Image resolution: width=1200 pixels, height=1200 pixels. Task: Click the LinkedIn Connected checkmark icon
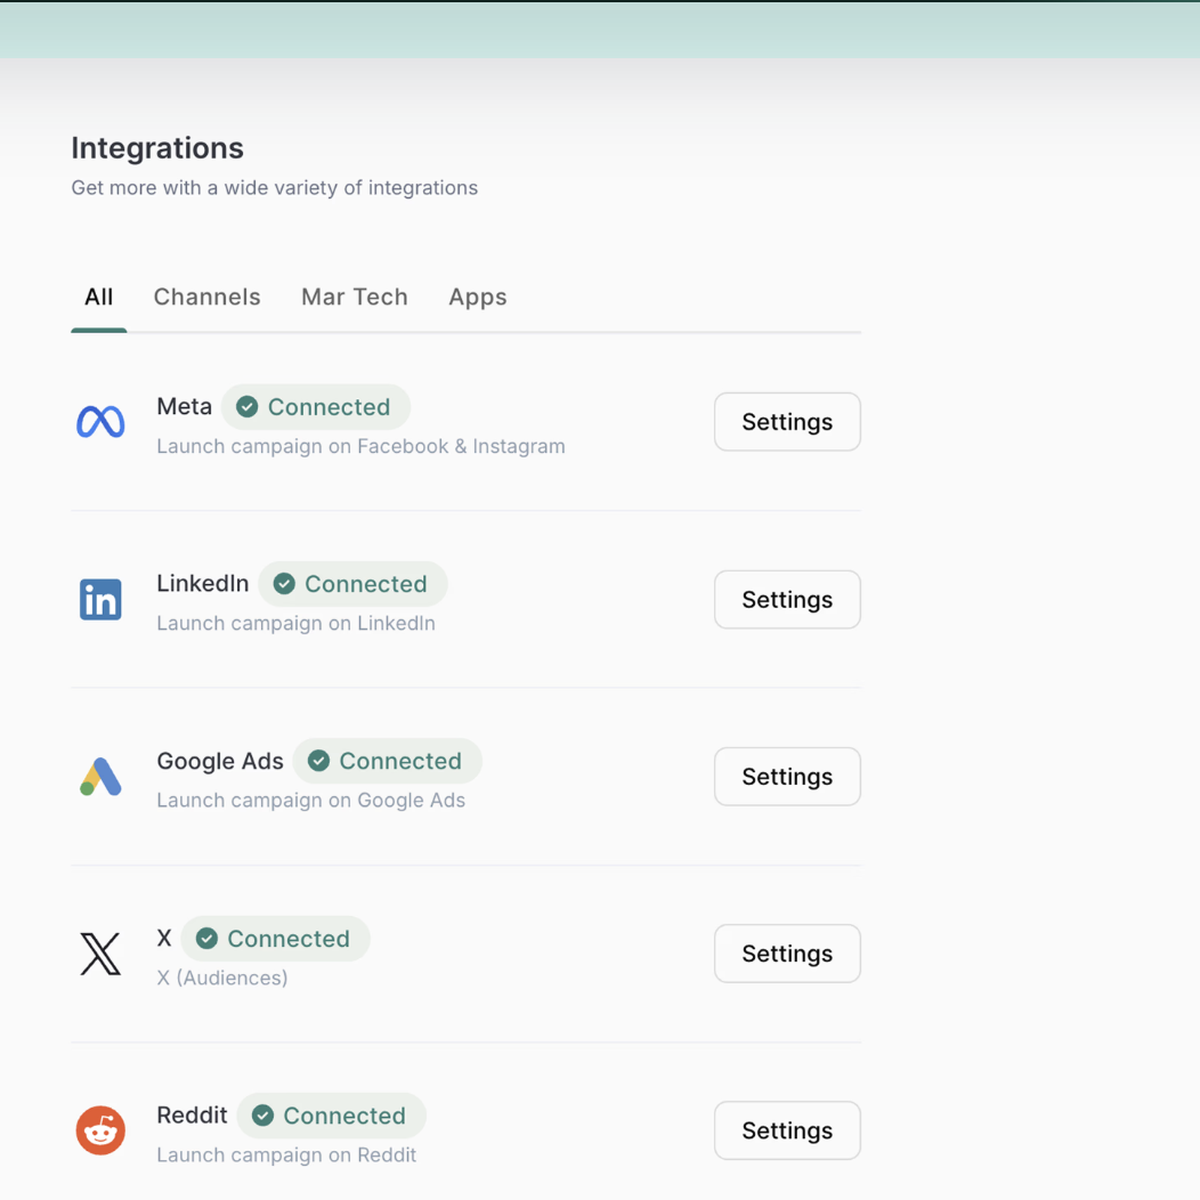tap(284, 584)
